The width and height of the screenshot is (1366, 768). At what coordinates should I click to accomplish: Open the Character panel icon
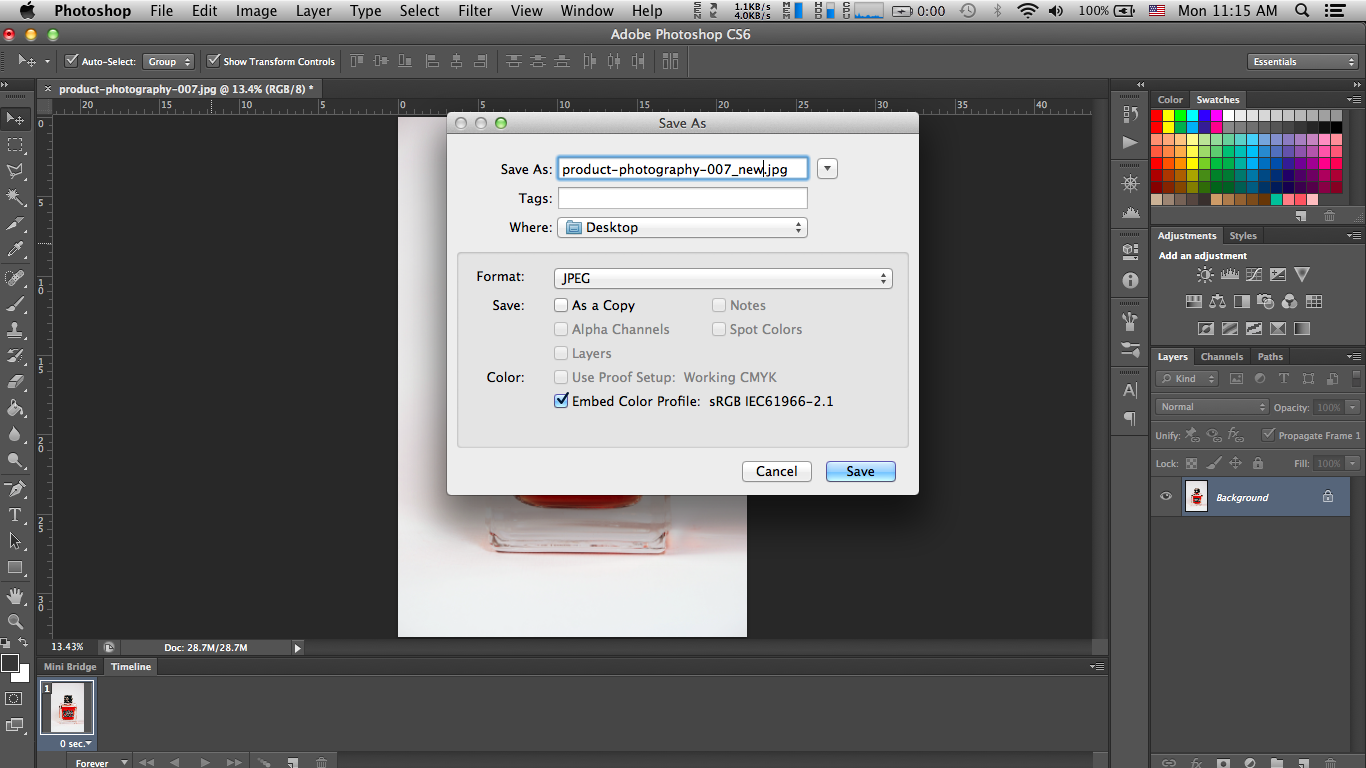tap(1130, 390)
